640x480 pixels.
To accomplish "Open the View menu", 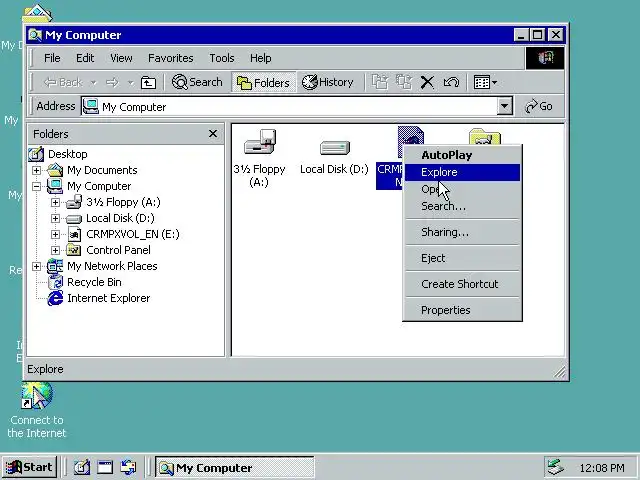I will tap(121, 58).
